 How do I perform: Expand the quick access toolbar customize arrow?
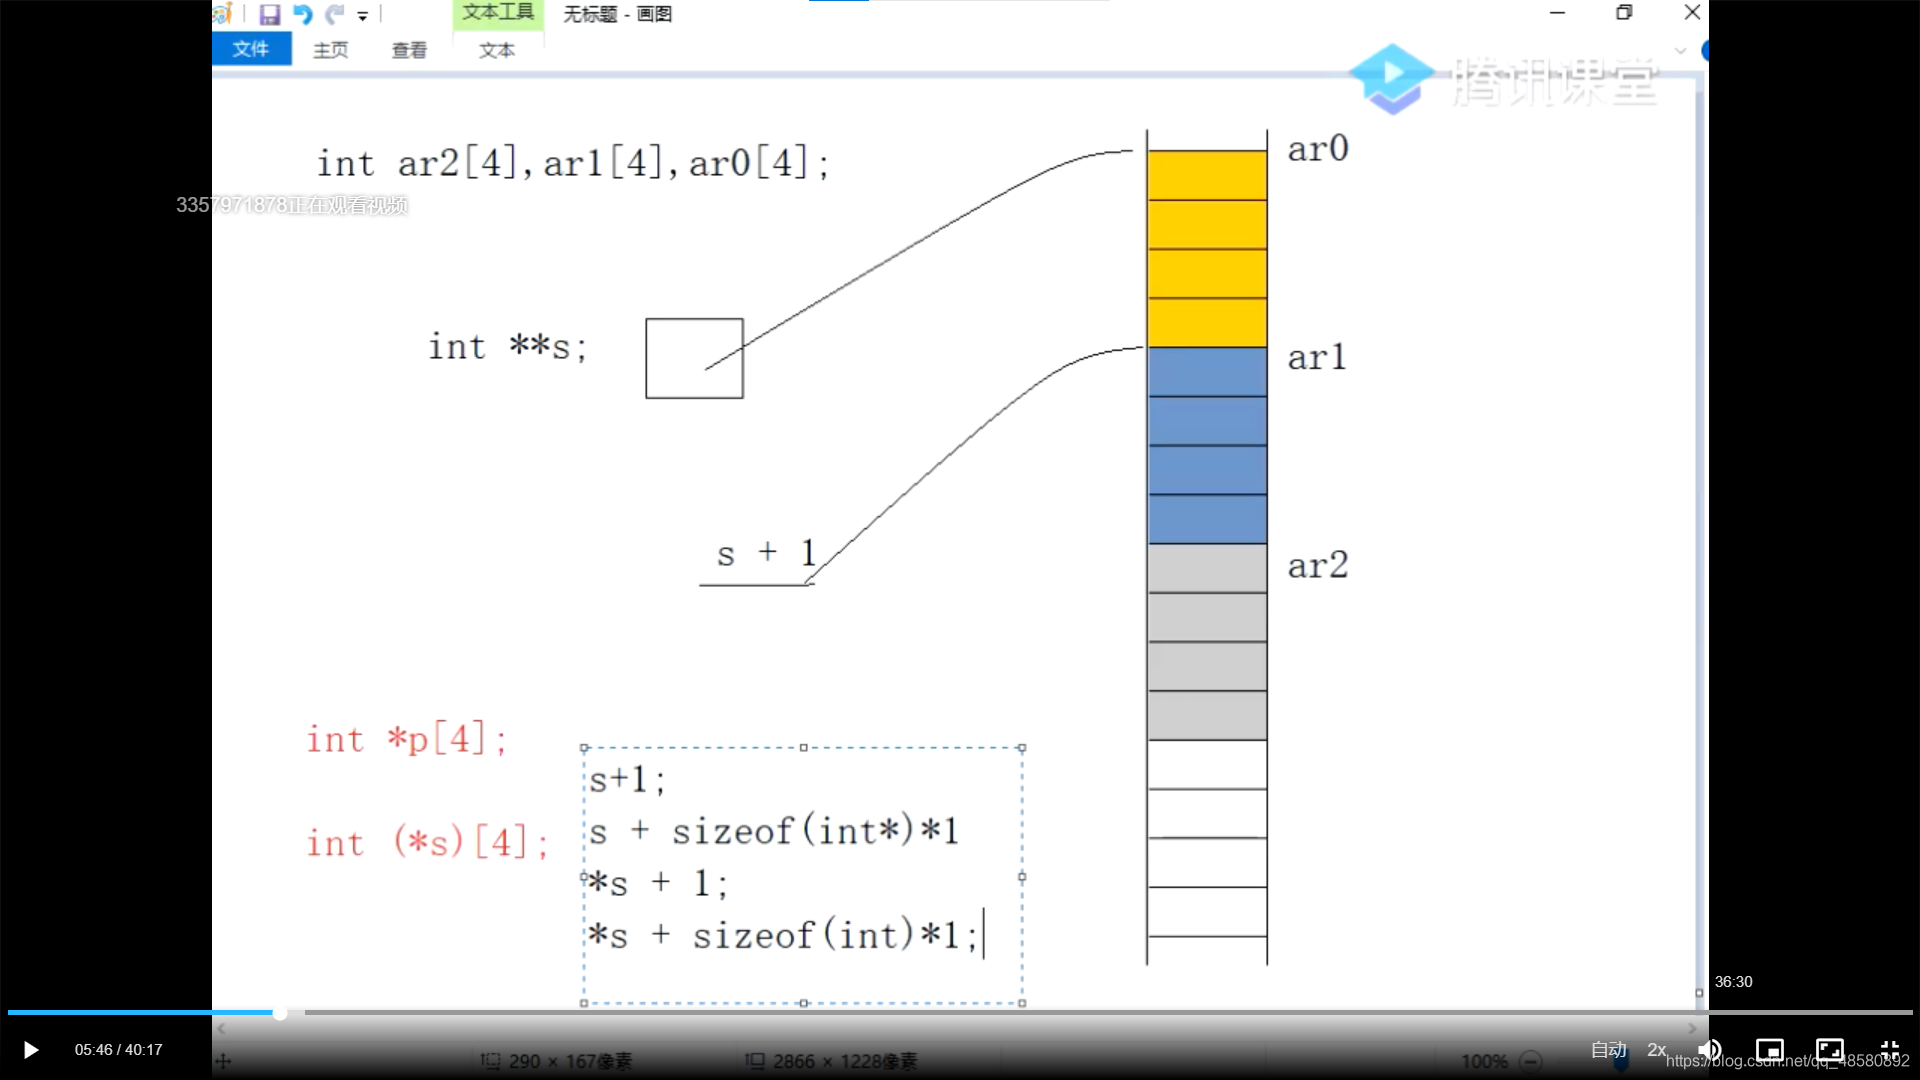pos(363,16)
